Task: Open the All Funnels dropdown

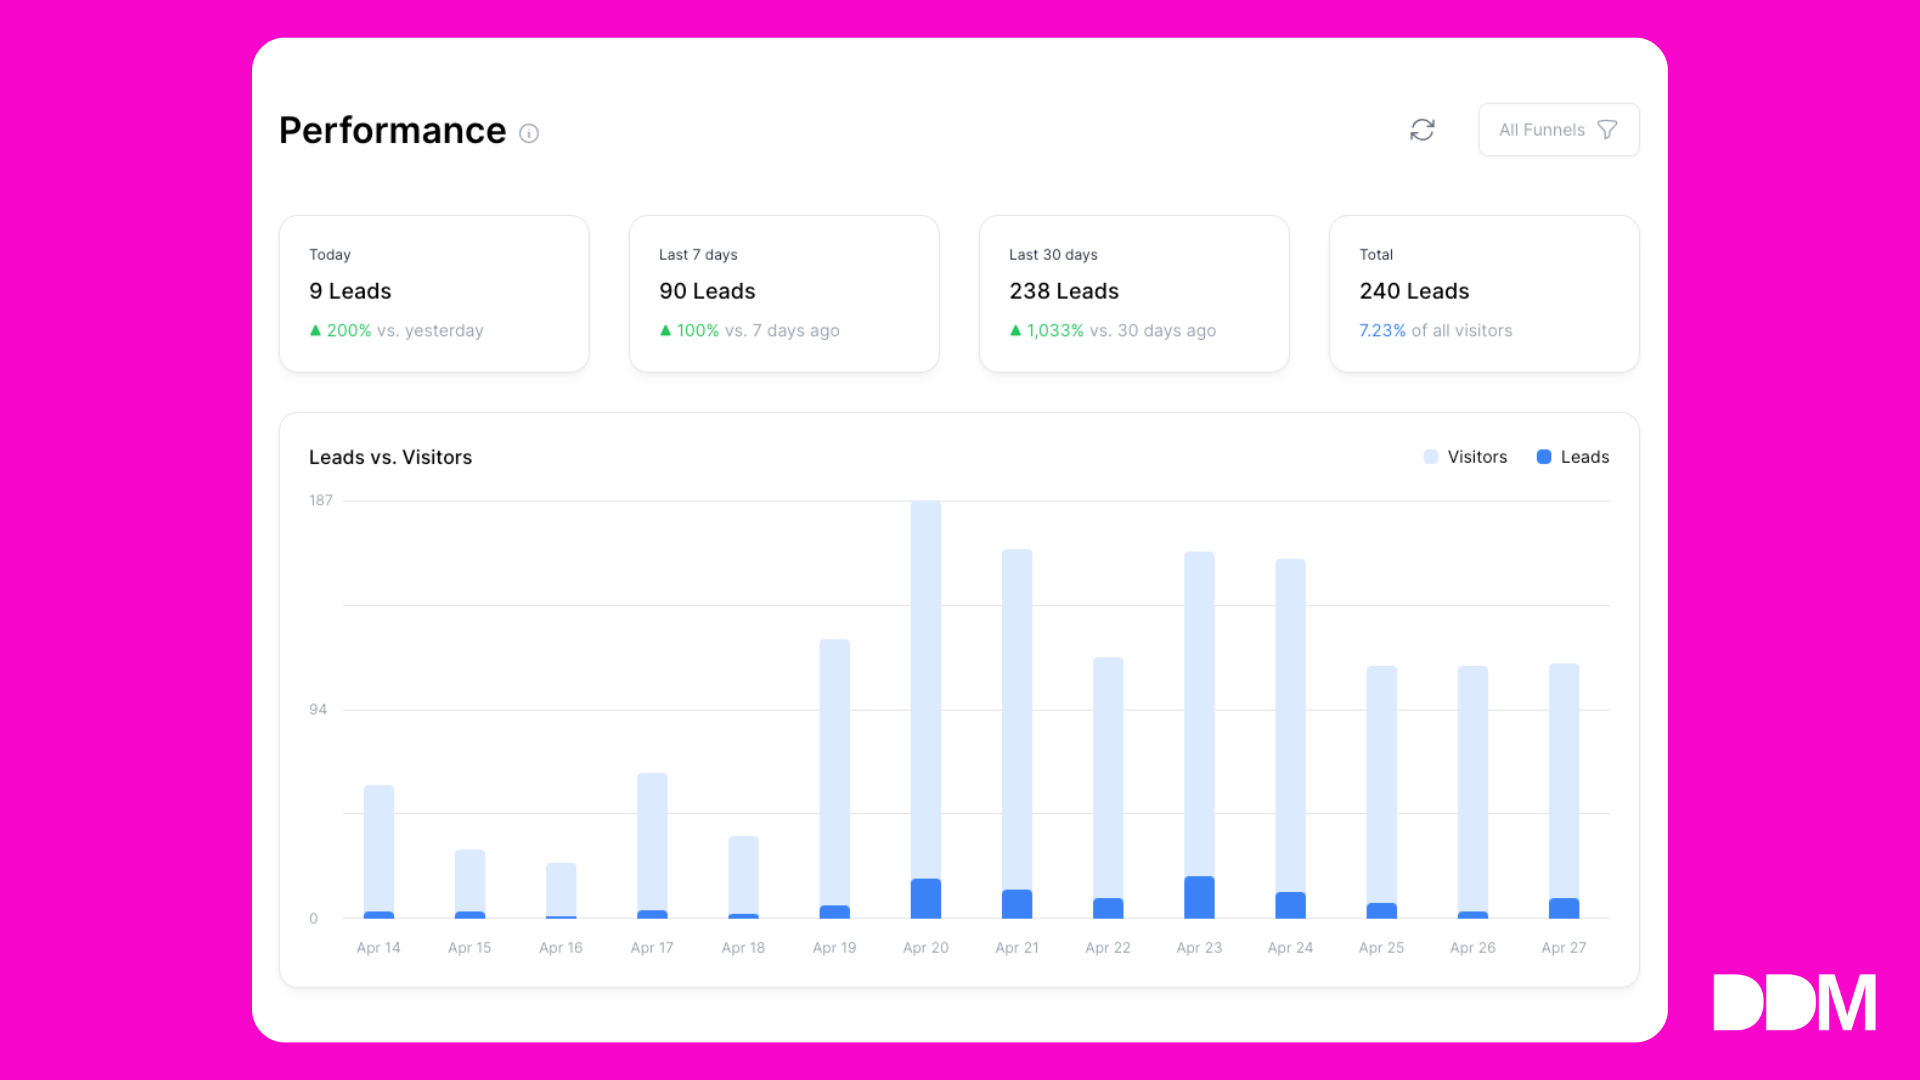Action: [1542, 130]
